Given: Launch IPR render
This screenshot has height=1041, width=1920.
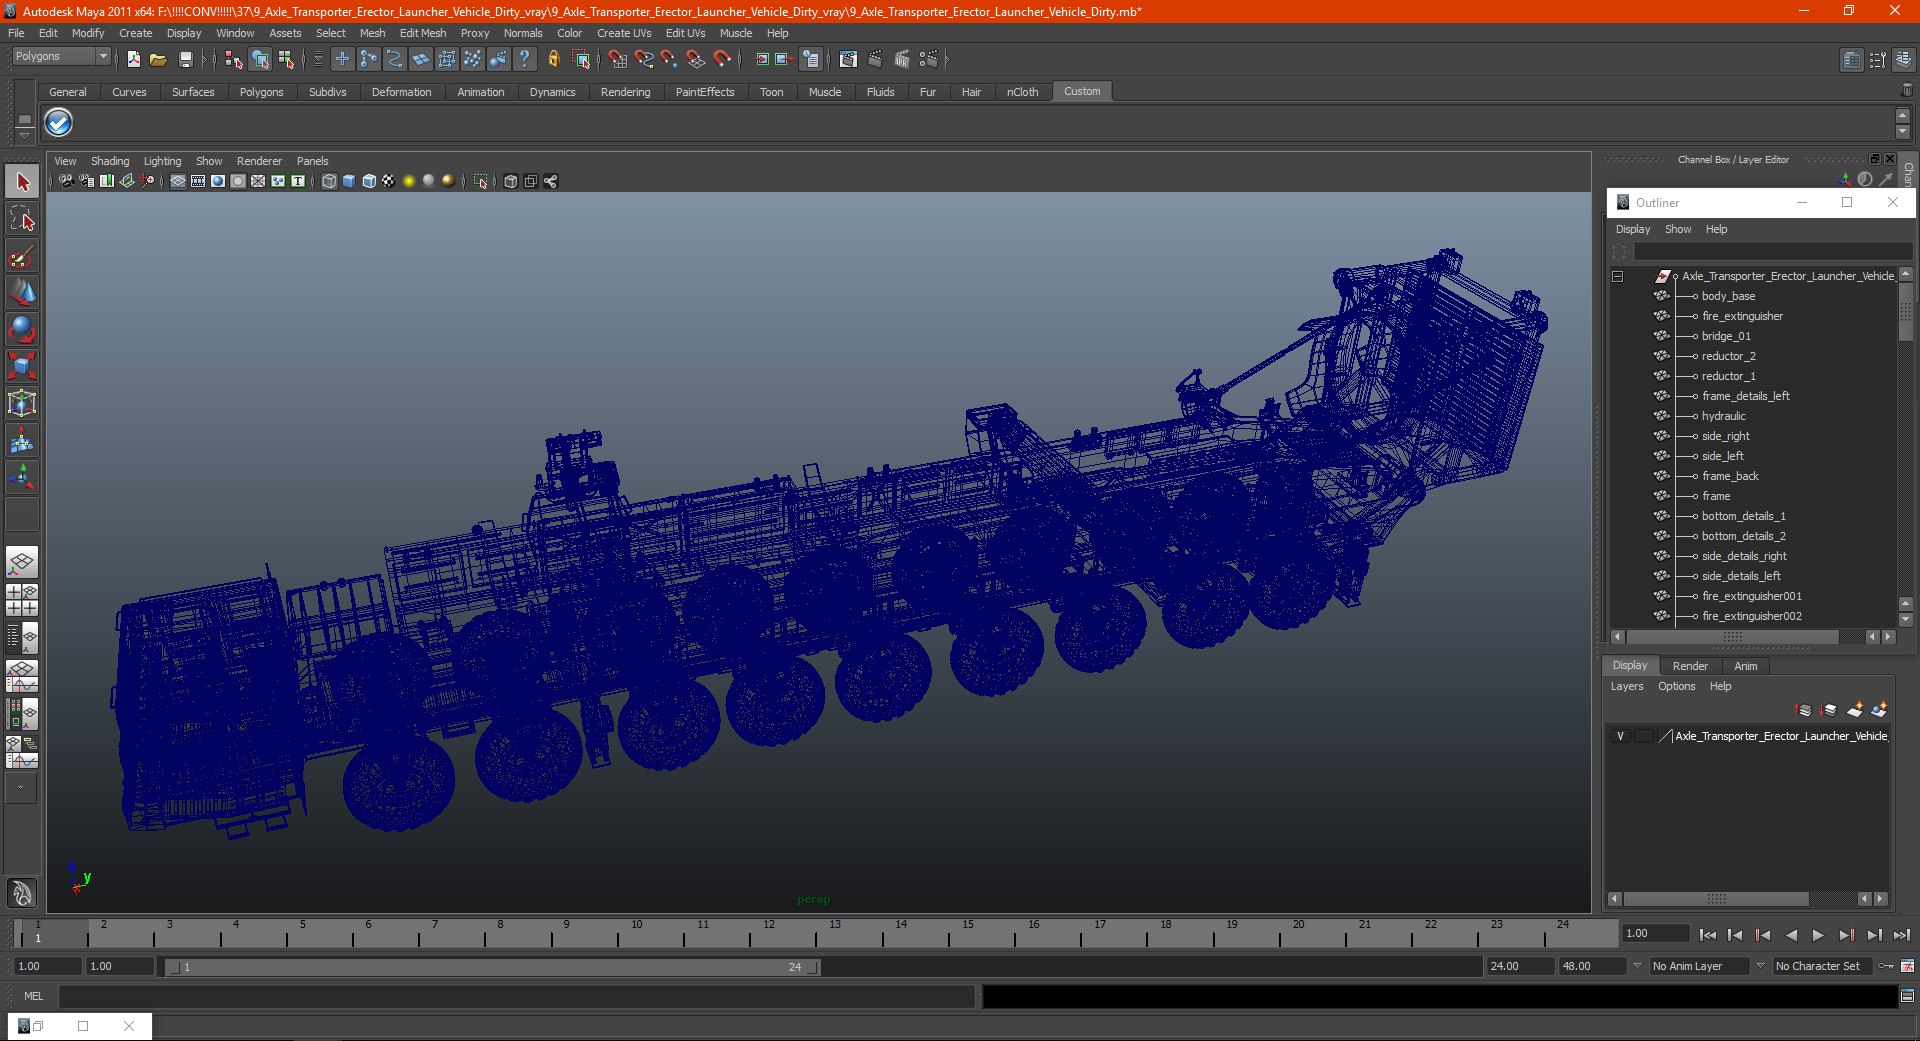Looking at the screenshot, I should point(902,59).
